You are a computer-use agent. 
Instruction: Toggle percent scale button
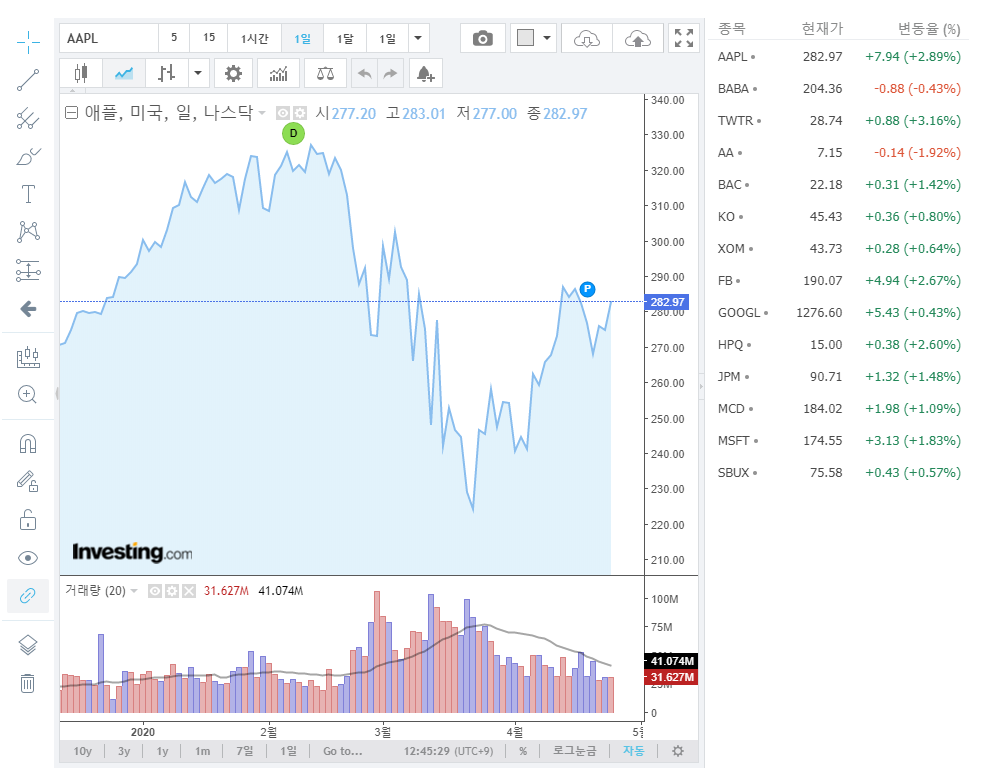click(523, 751)
